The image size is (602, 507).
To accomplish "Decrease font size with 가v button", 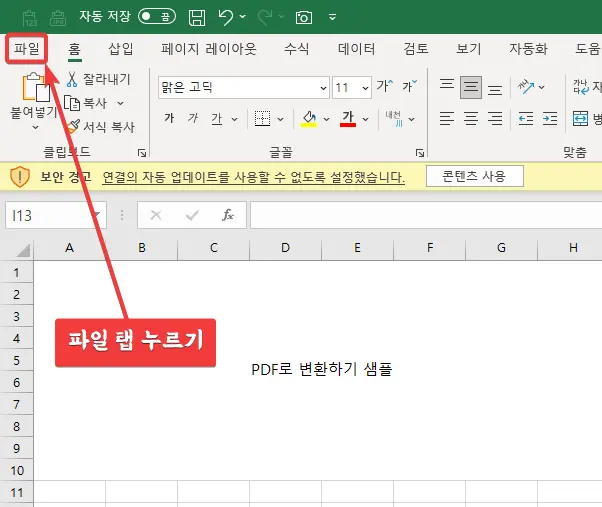I will pyautogui.click(x=409, y=86).
